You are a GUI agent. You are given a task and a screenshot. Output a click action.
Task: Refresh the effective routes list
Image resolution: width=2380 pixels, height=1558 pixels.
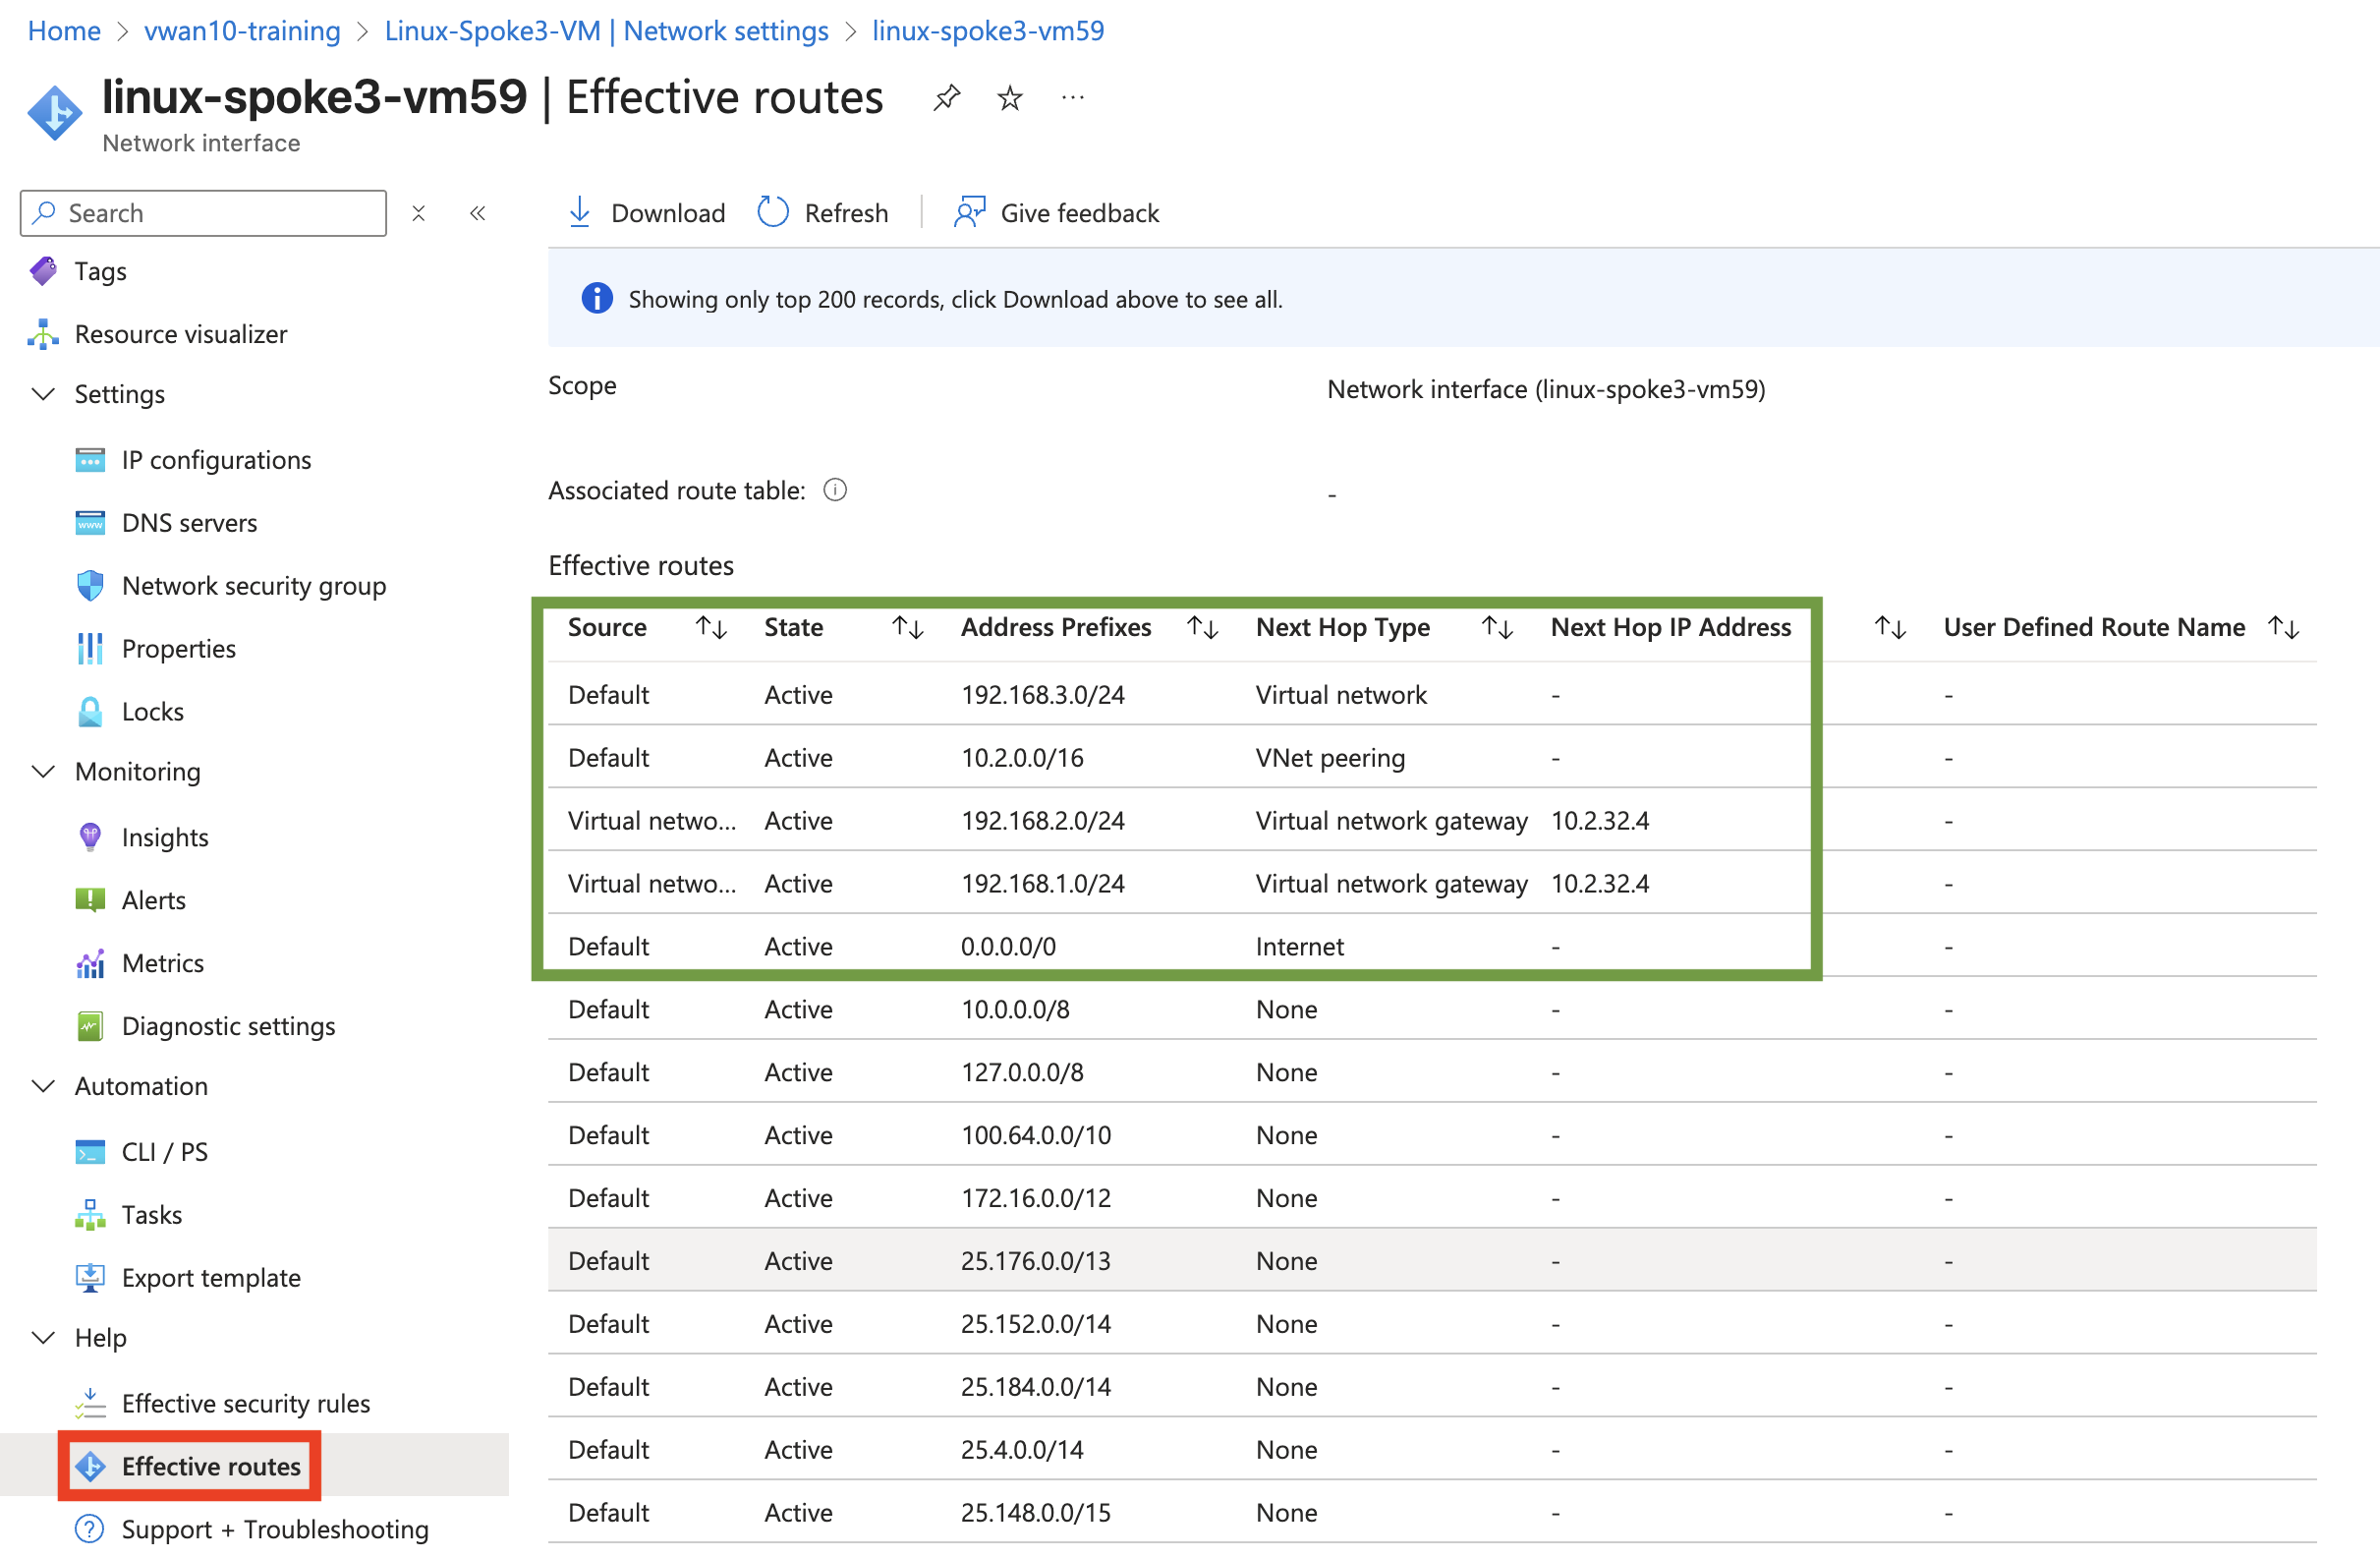pos(822,212)
